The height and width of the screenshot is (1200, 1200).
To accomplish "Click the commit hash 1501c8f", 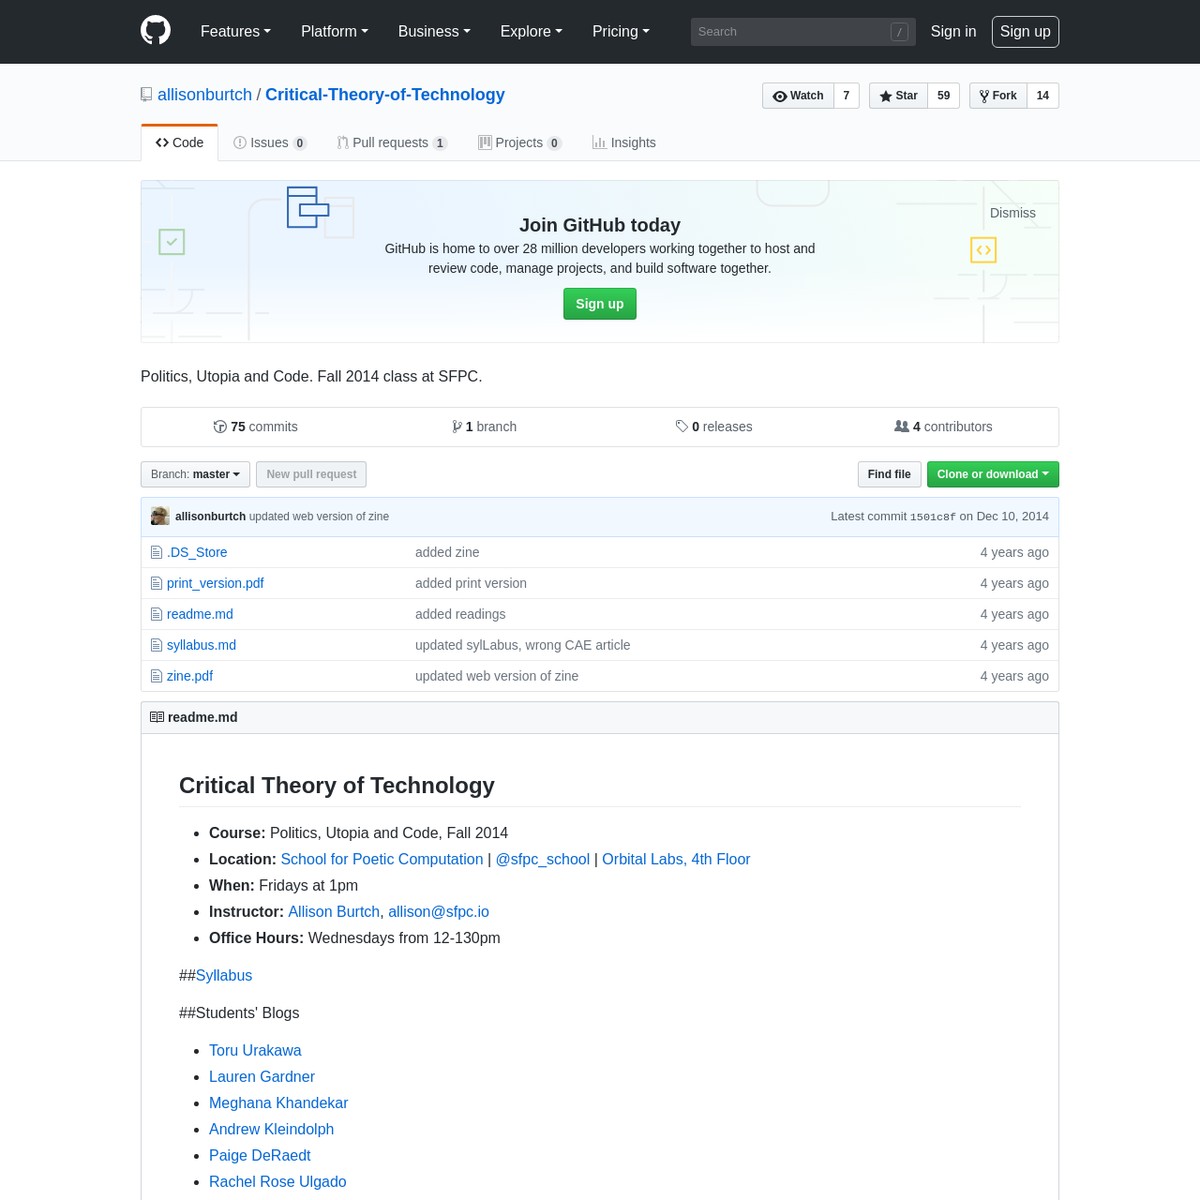I will coord(933,517).
